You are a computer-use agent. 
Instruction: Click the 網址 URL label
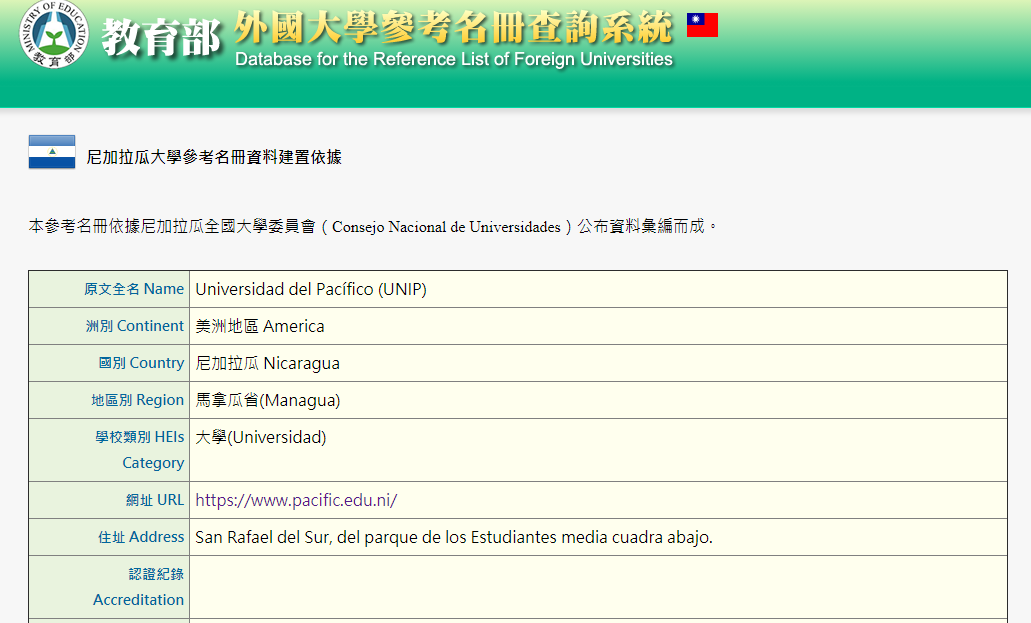(x=155, y=500)
